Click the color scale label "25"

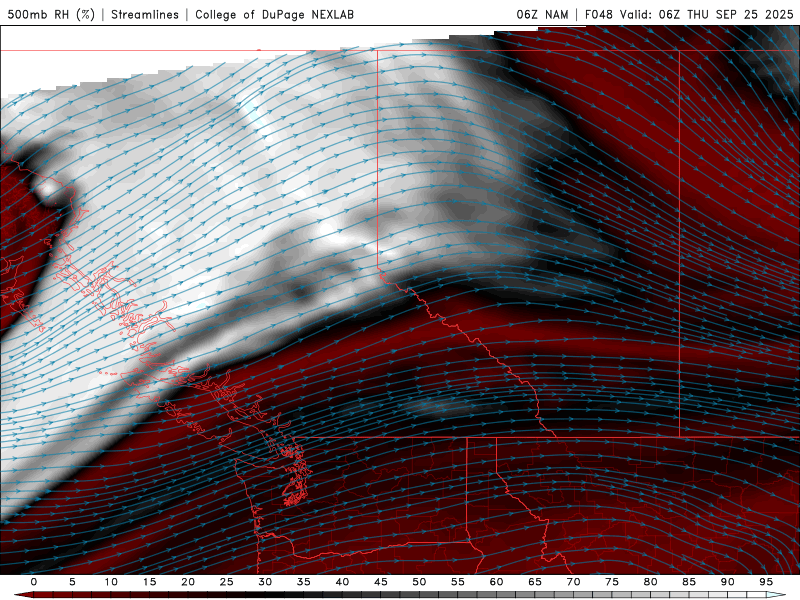coord(227,582)
